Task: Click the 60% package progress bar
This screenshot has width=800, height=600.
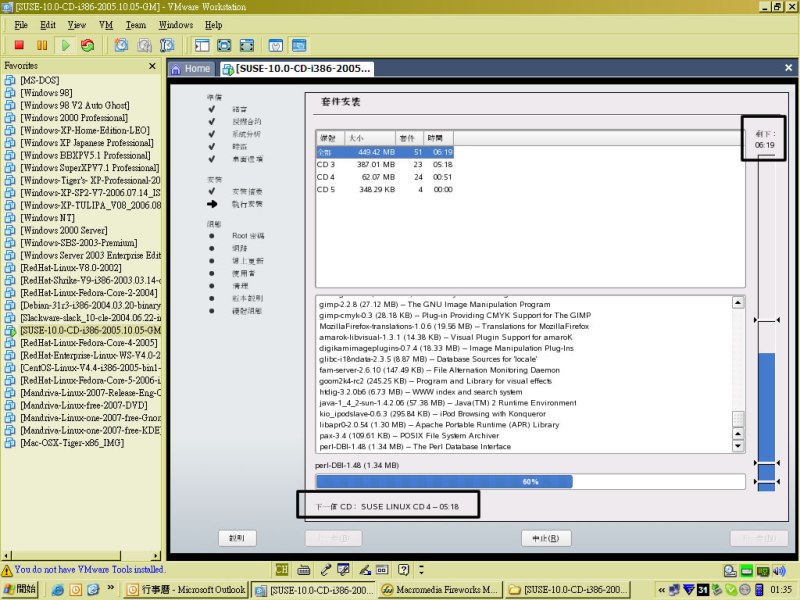Action: 530,482
